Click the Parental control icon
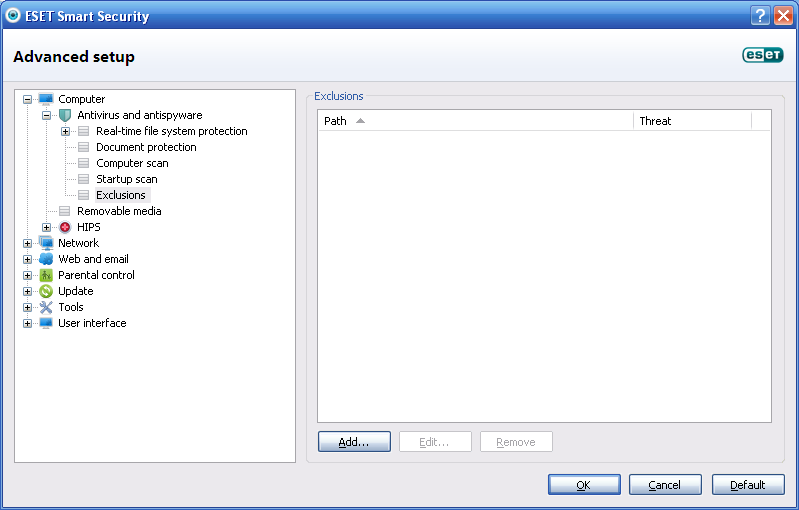 click(x=46, y=275)
